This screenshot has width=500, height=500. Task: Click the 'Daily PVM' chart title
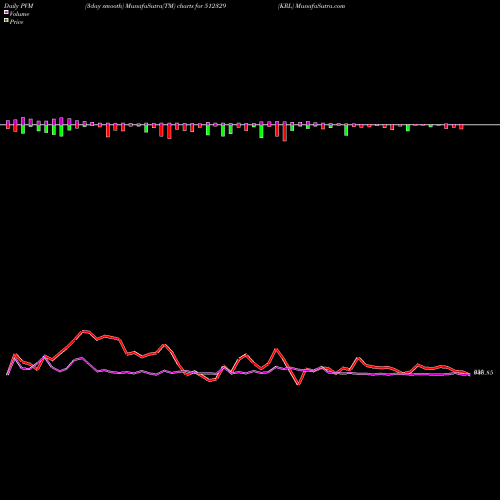19,6
